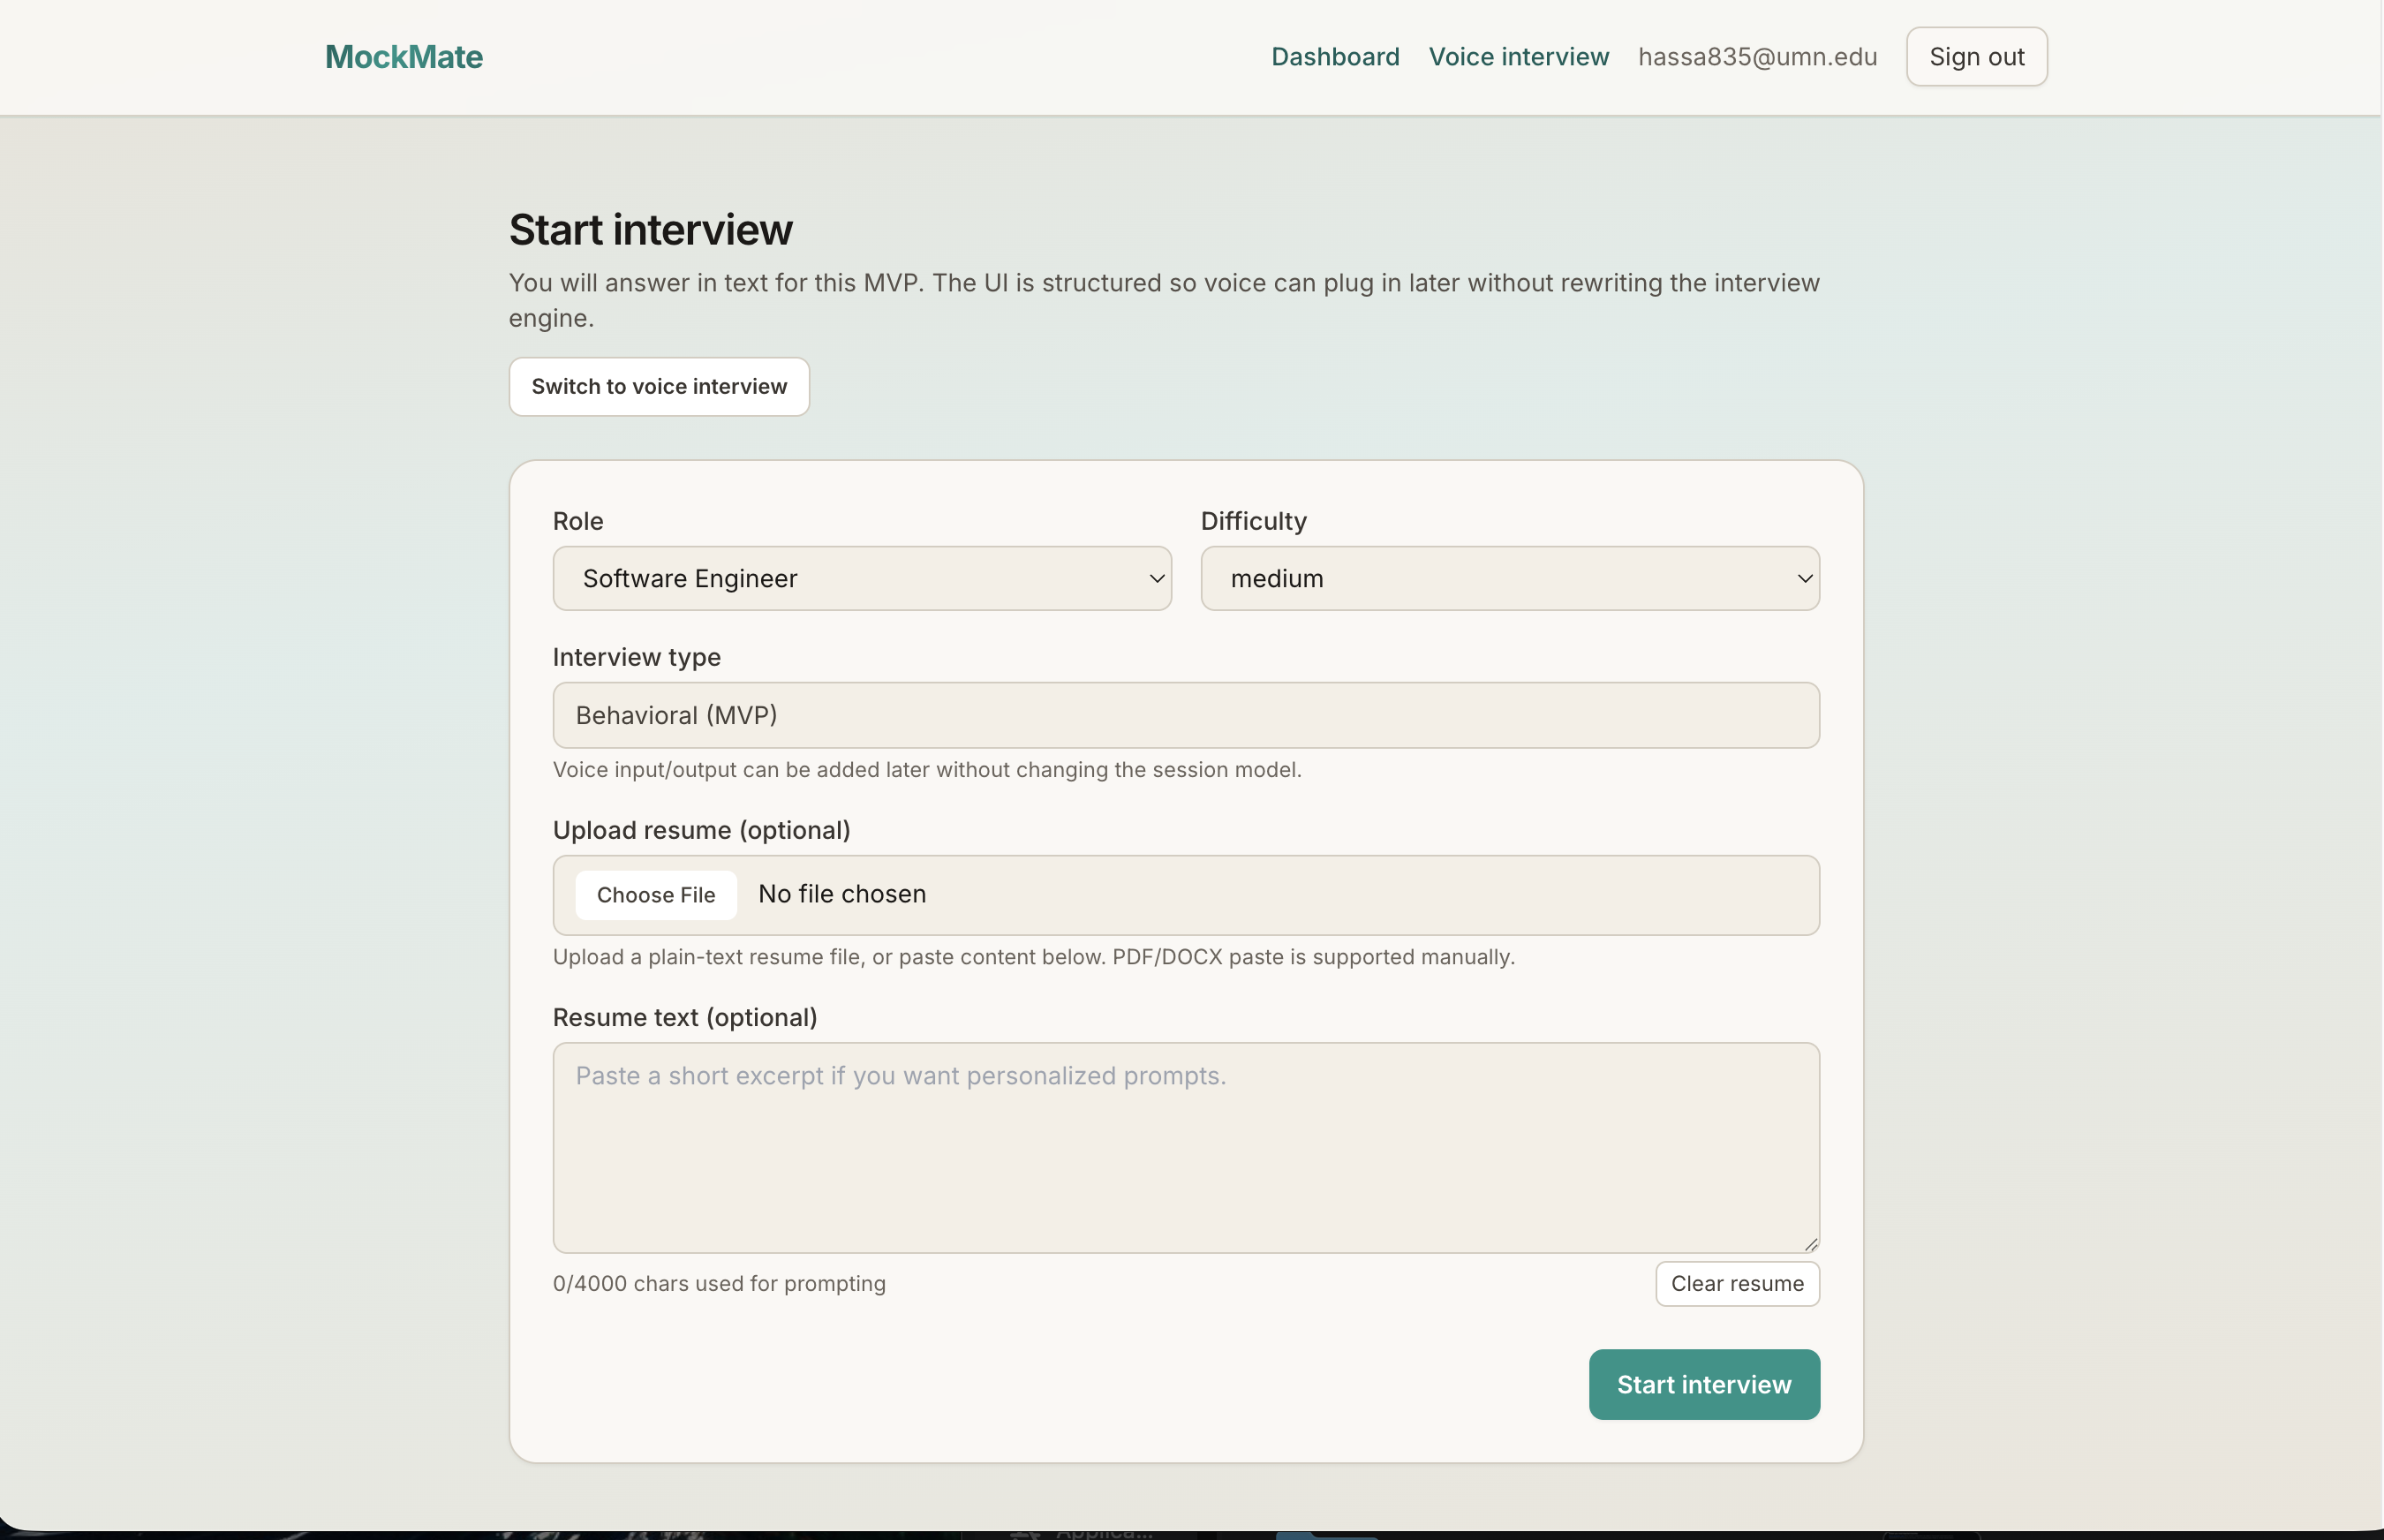Click the Upload resume (optional) label
This screenshot has width=2384, height=1540.
click(x=701, y=831)
